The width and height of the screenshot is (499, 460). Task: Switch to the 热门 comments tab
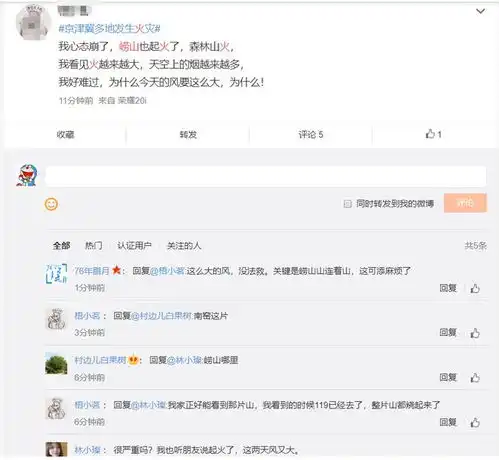(x=94, y=246)
